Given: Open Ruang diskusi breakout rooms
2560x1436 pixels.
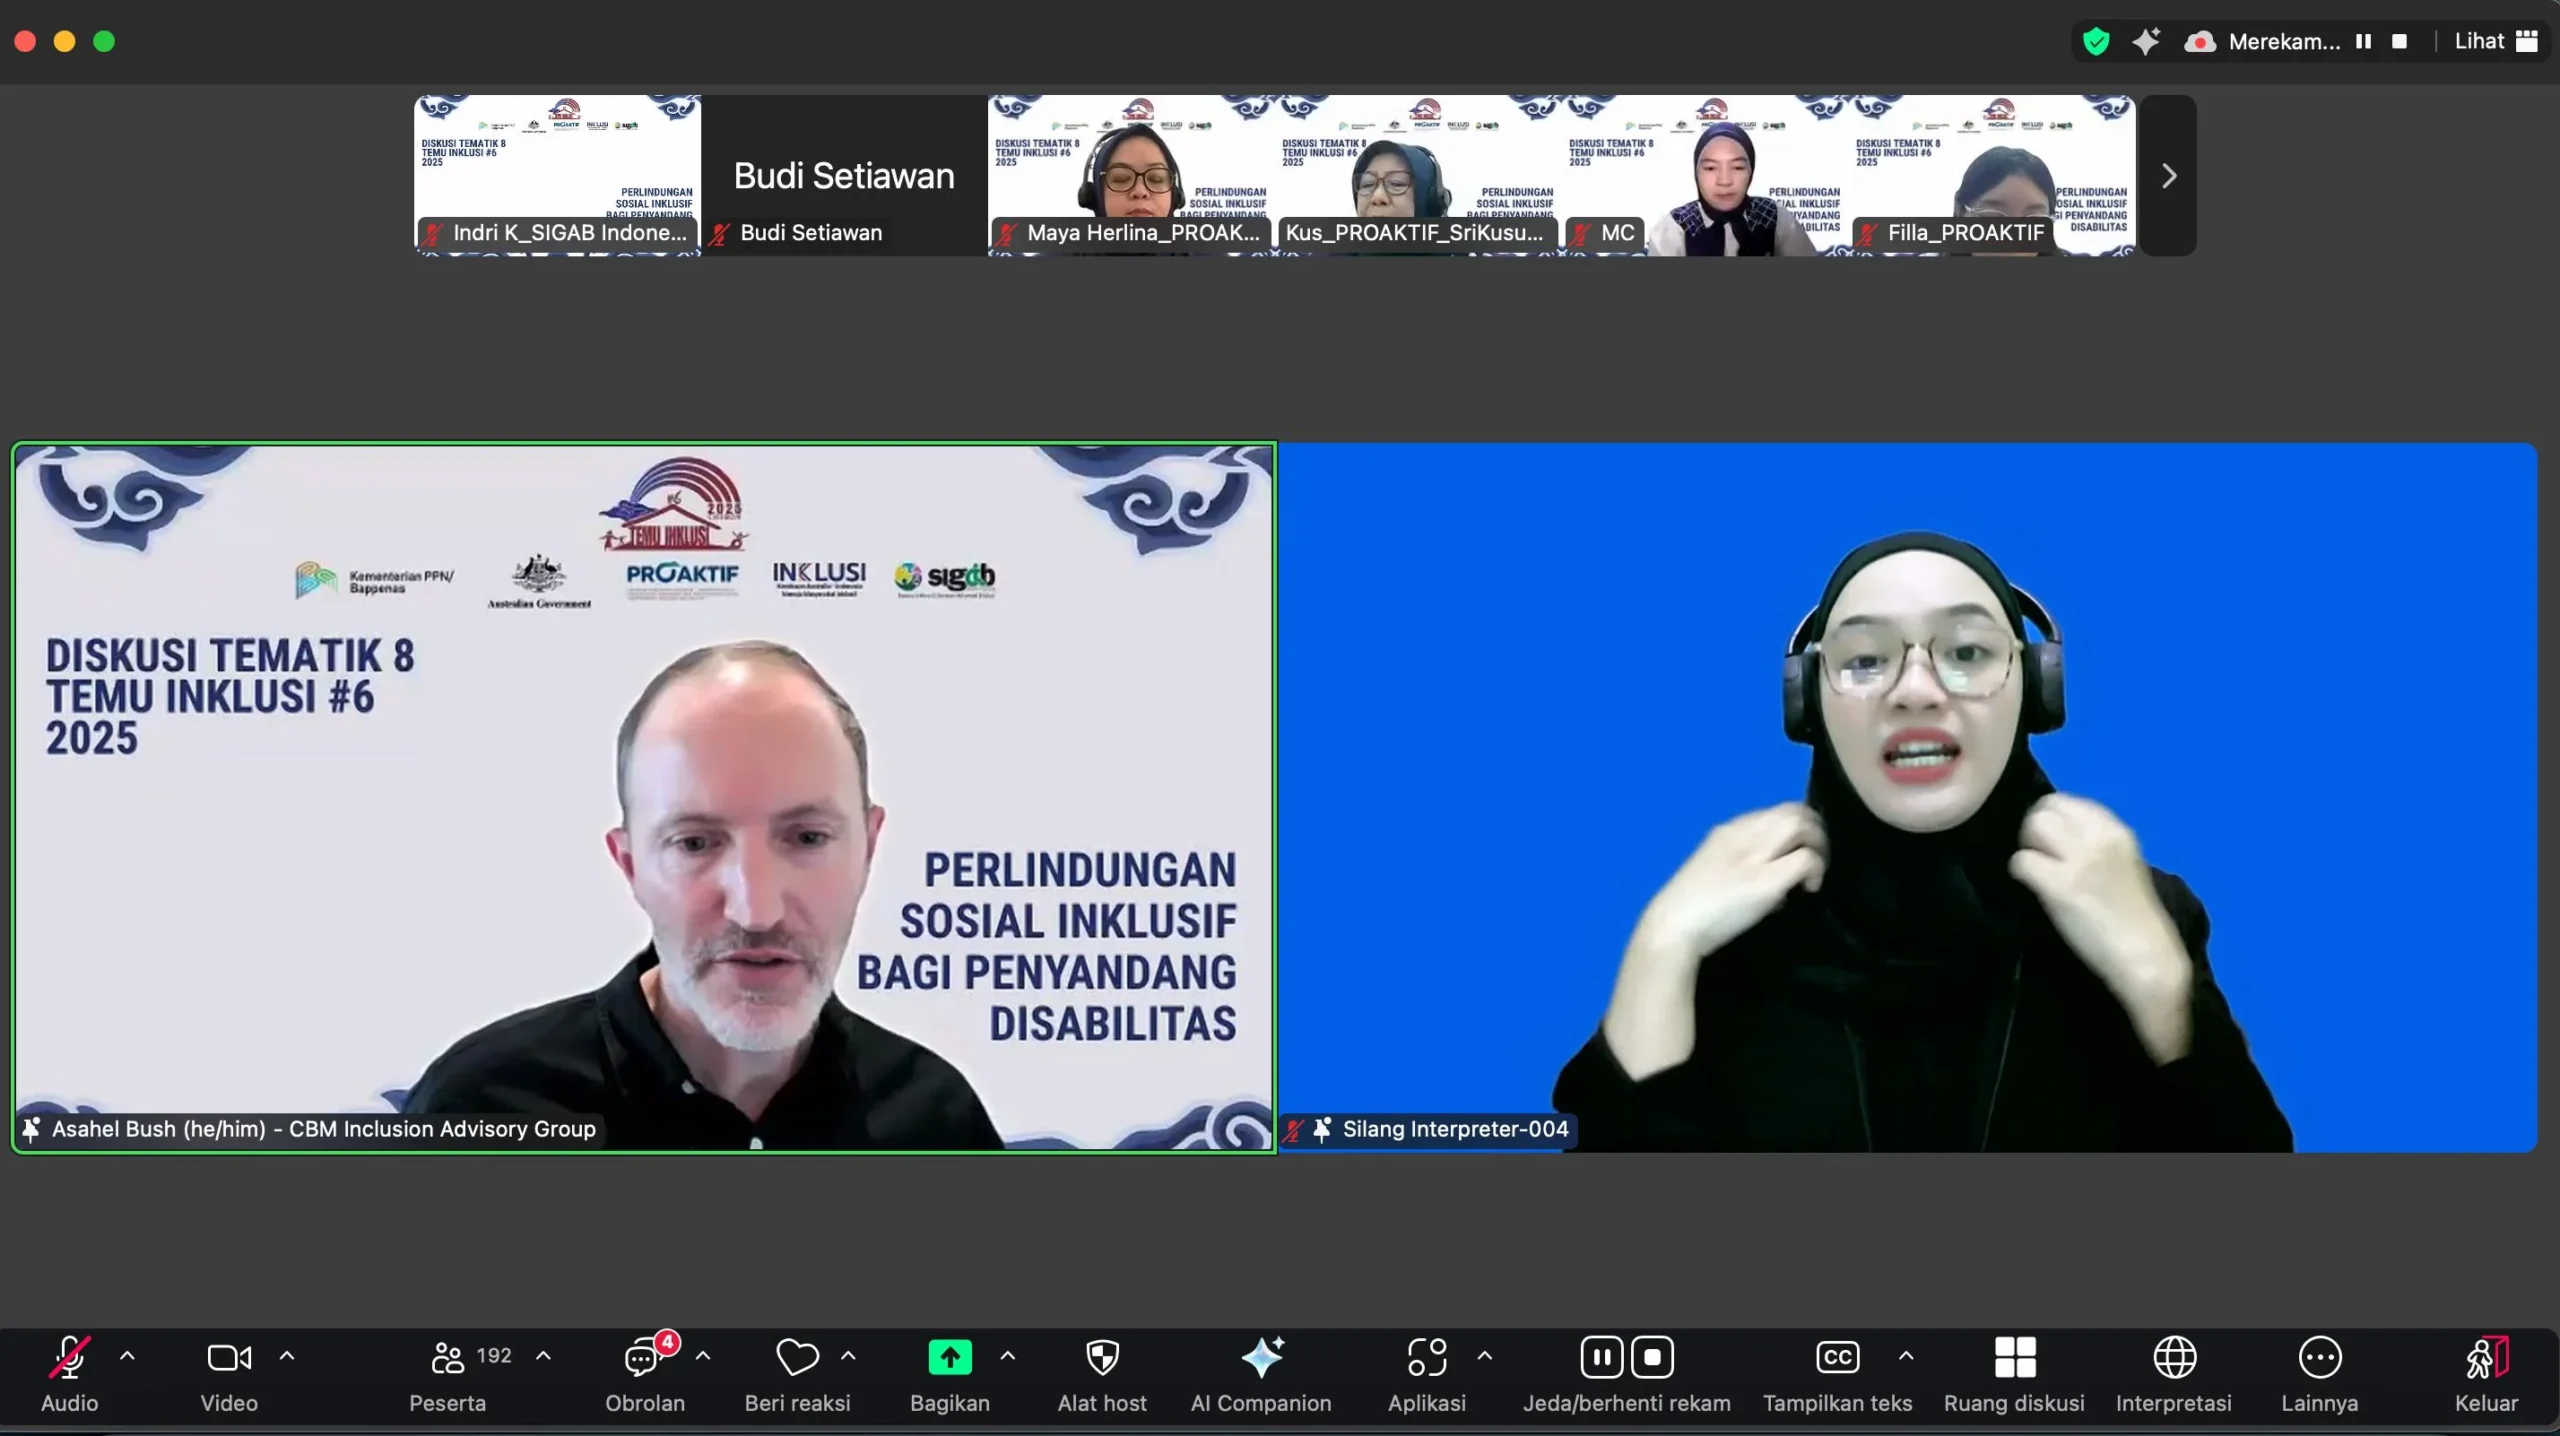Looking at the screenshot, I should [2014, 1358].
